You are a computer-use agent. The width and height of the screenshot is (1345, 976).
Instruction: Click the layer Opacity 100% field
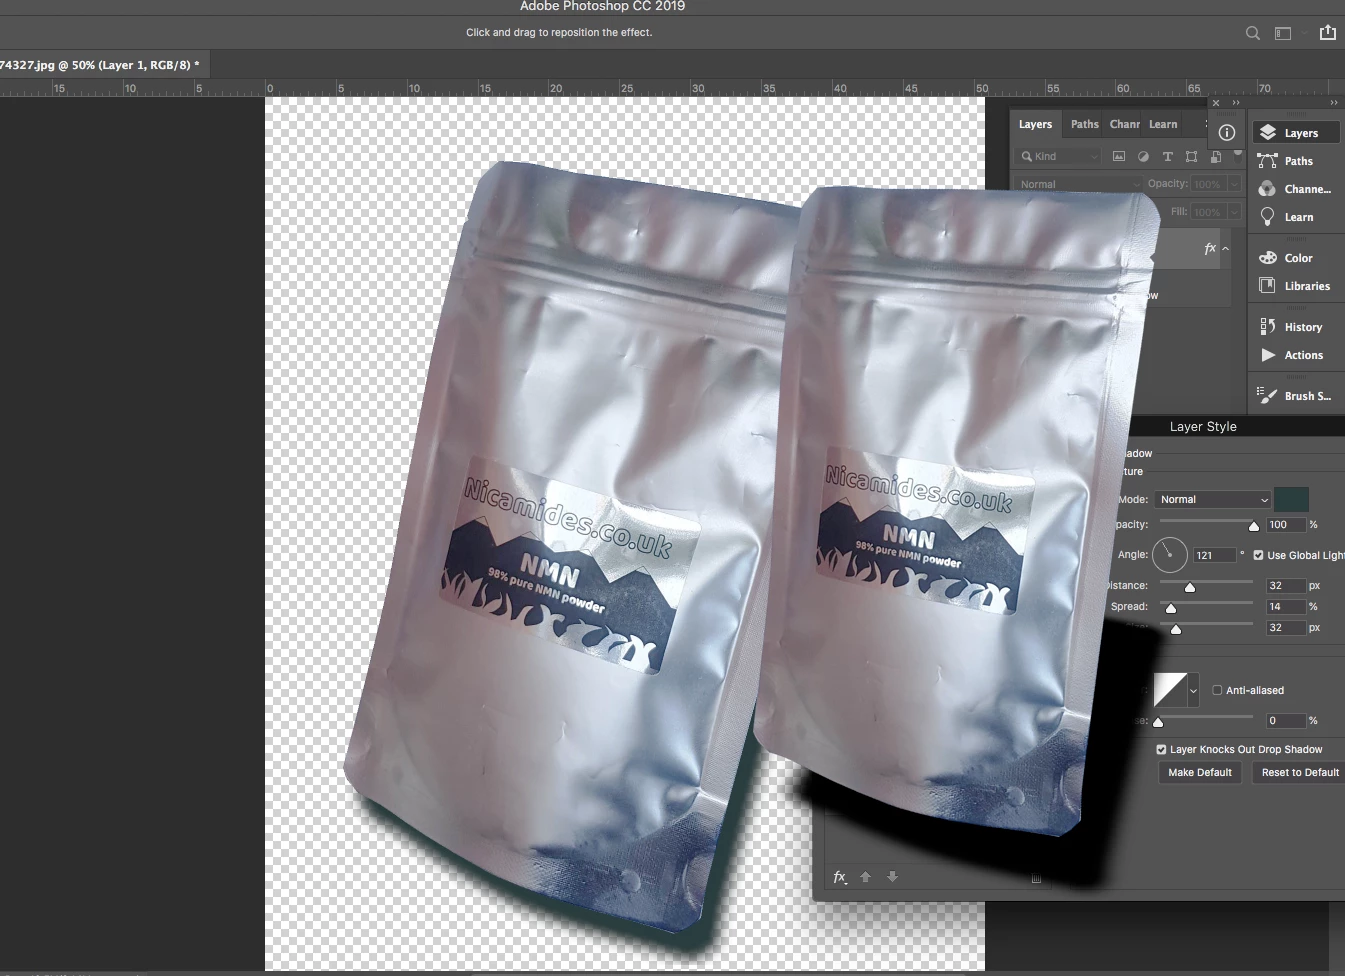pos(1209,184)
